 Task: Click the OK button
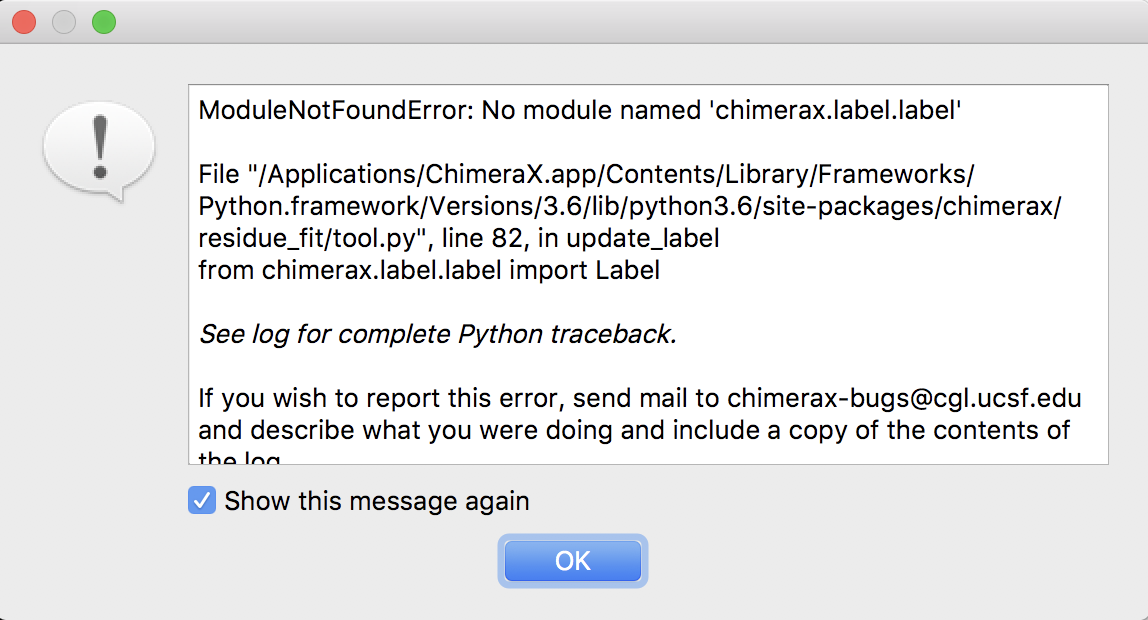pyautogui.click(x=573, y=561)
